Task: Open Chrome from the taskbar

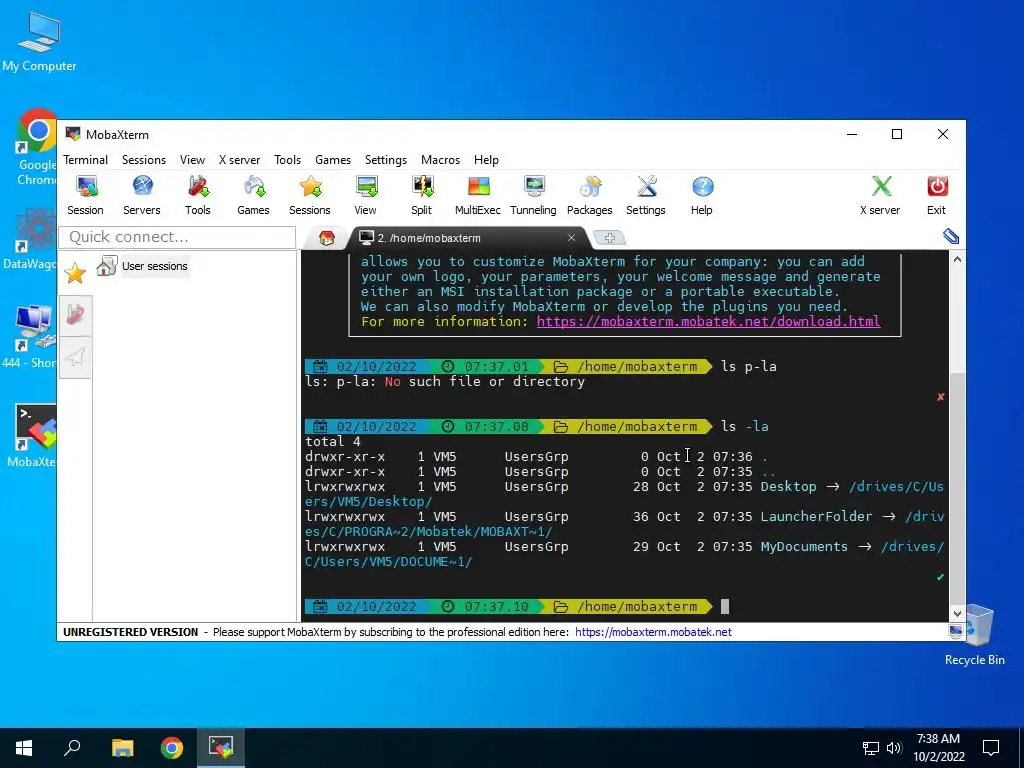Action: [172, 748]
